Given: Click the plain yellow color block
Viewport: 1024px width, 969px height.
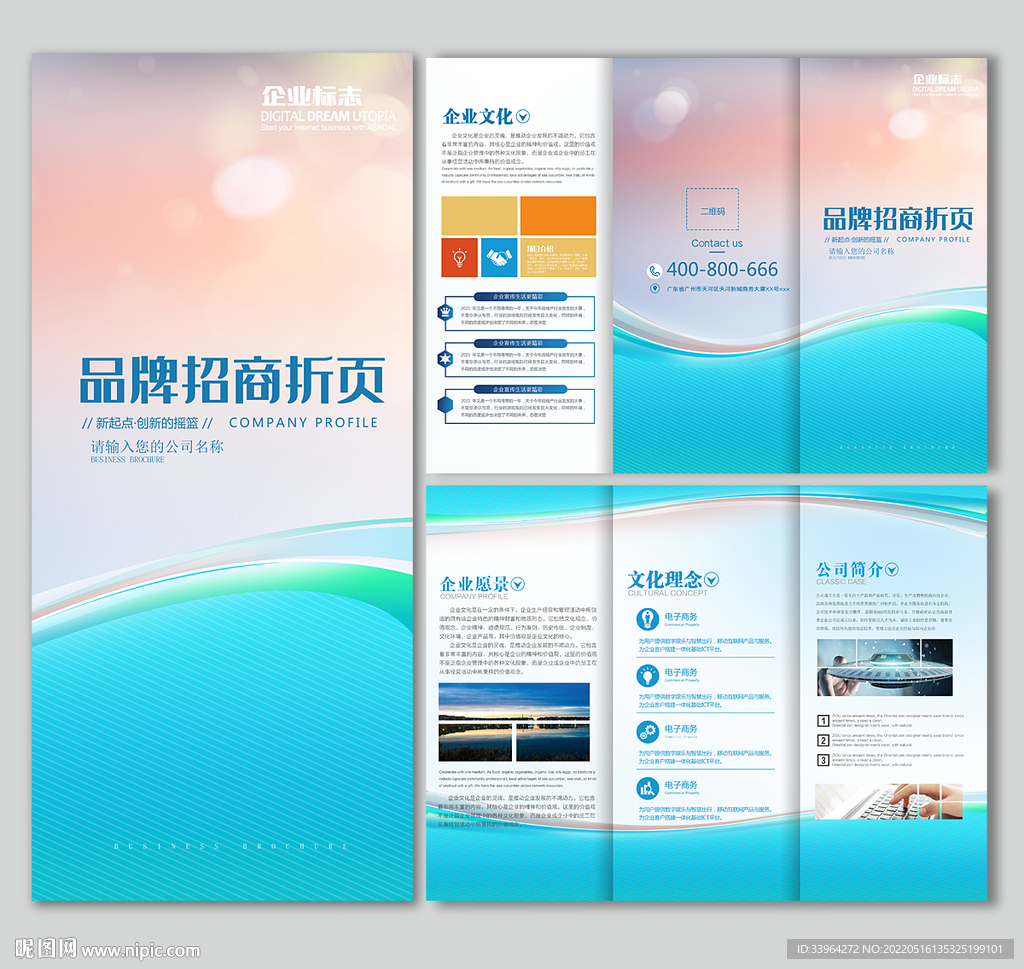Looking at the screenshot, I should tap(479, 215).
